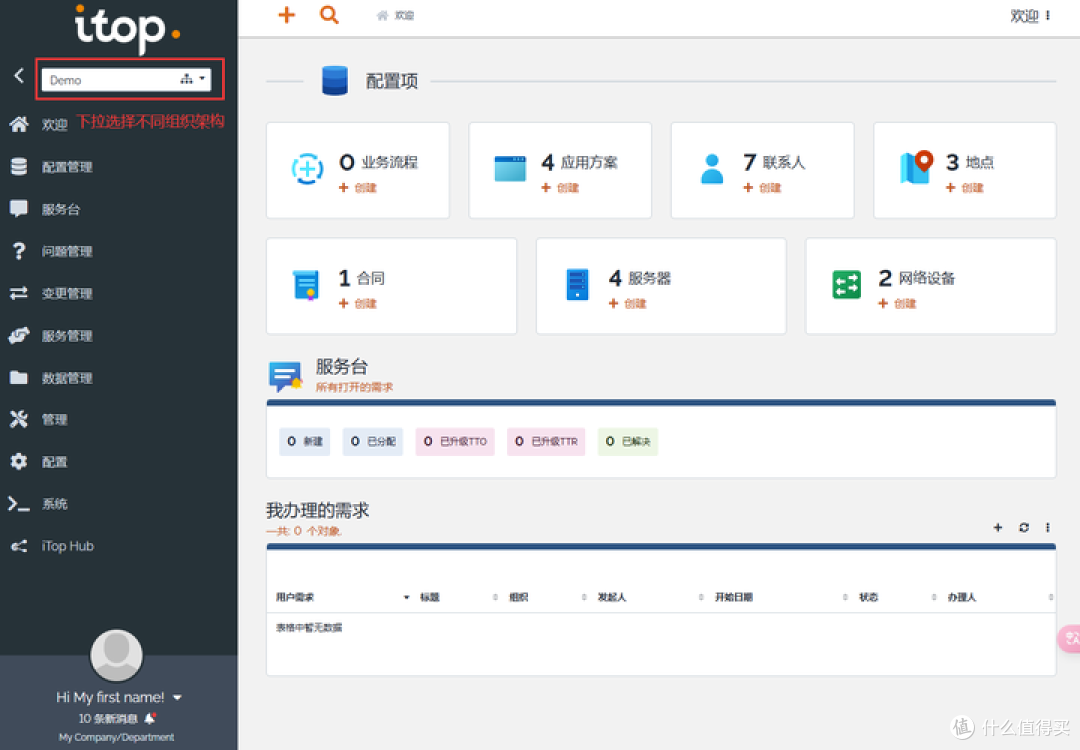This screenshot has height=750, width=1080.
Task: Click the 0 已升级TTR badge
Action: 546,441
